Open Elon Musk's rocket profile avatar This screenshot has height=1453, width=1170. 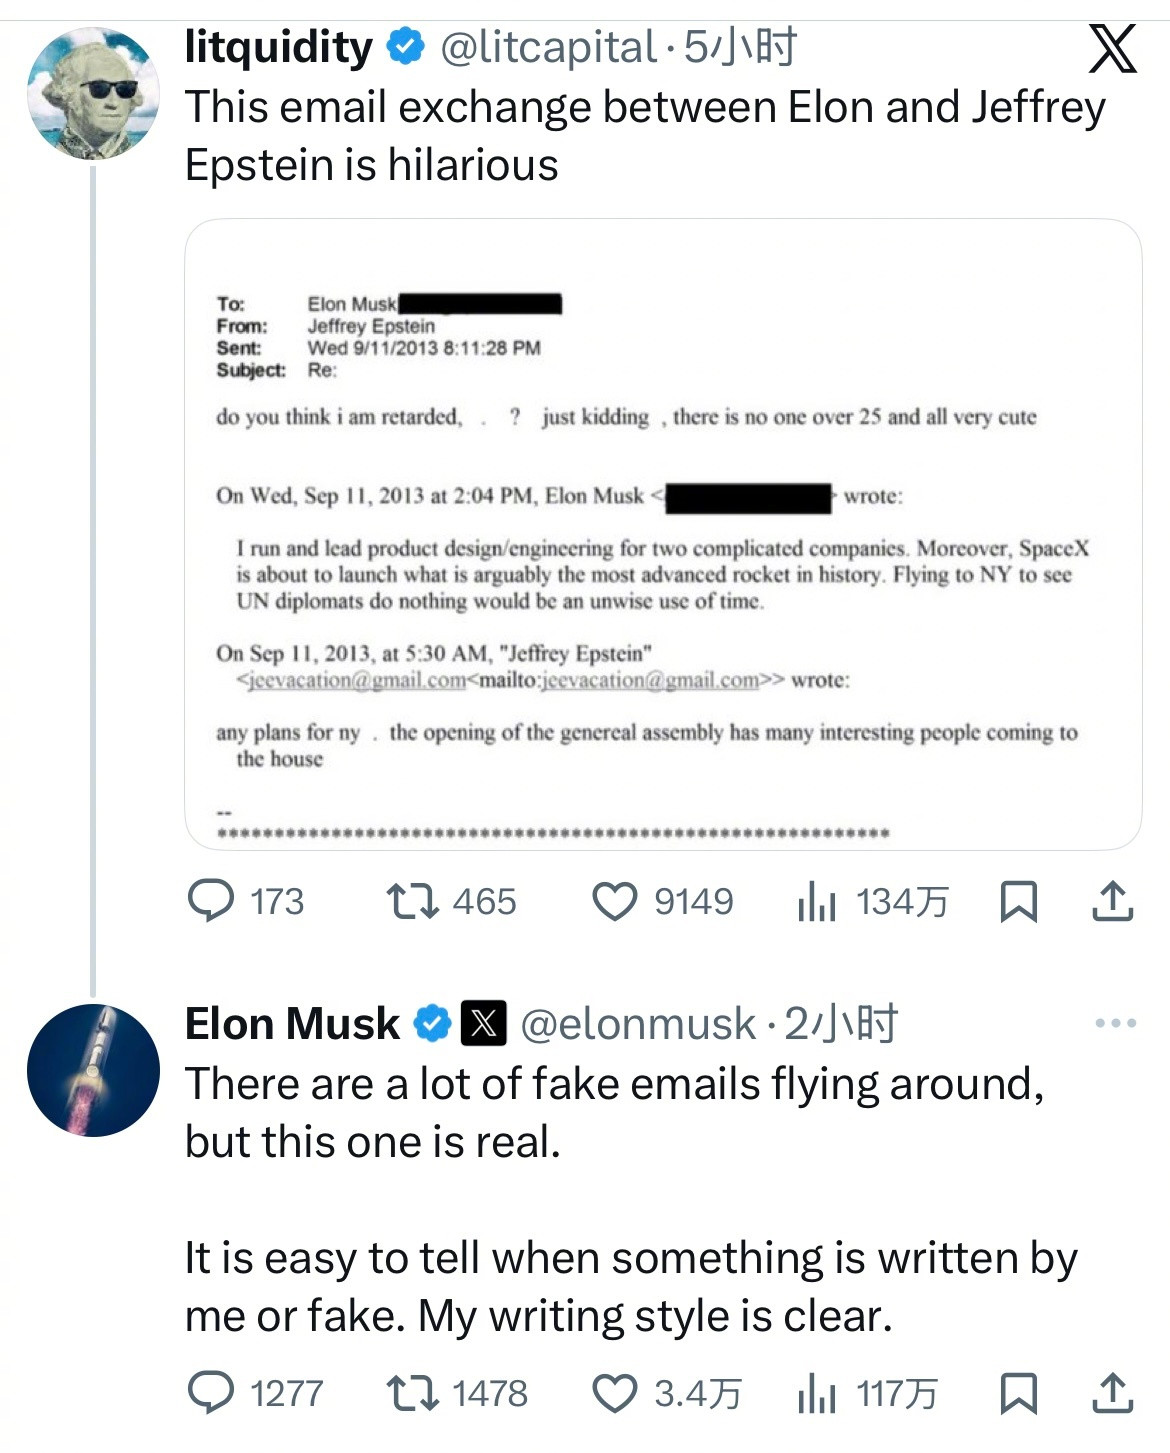(93, 1070)
